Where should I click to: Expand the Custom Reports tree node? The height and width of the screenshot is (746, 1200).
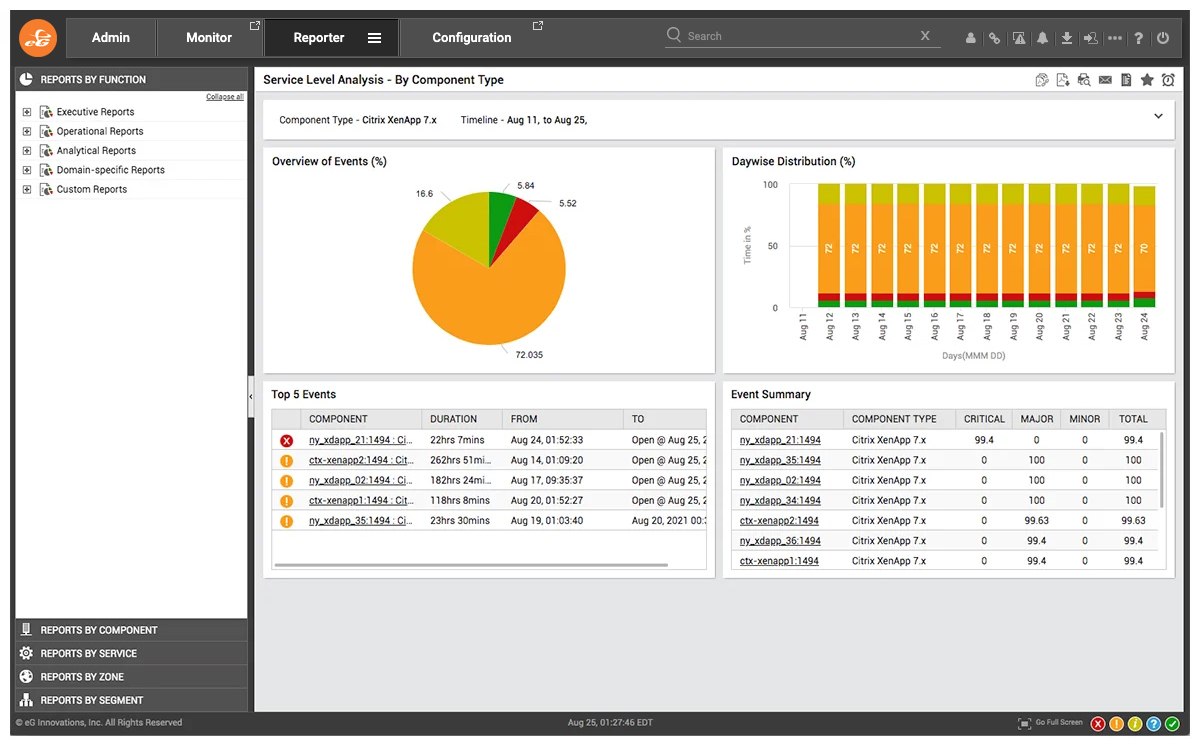pos(27,189)
